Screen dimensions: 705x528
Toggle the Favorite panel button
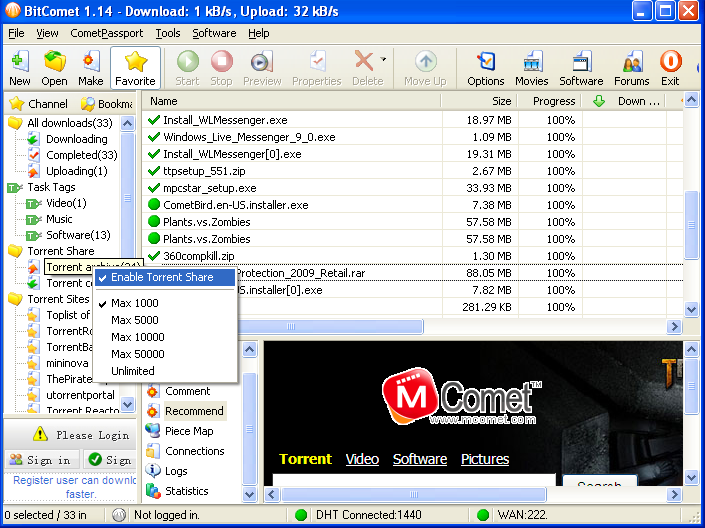point(135,68)
